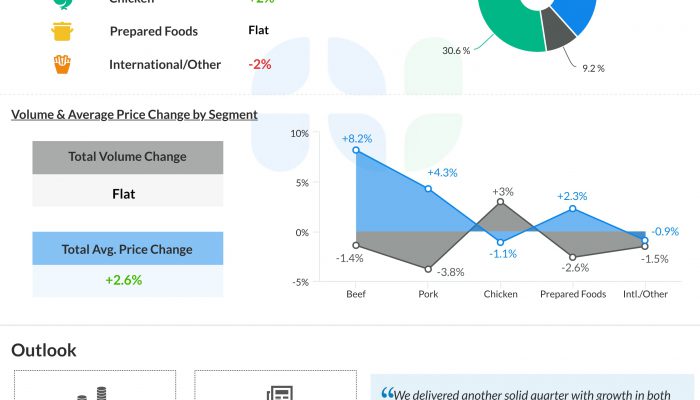The image size is (700, 400).
Task: Select the Pork -3.8% volume data point
Action: [428, 270]
